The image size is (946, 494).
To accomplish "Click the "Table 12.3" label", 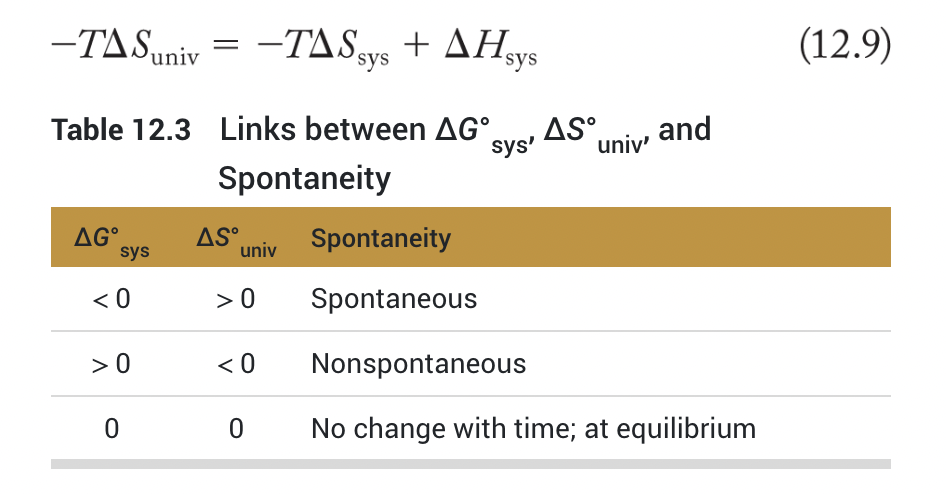I will [x=121, y=130].
